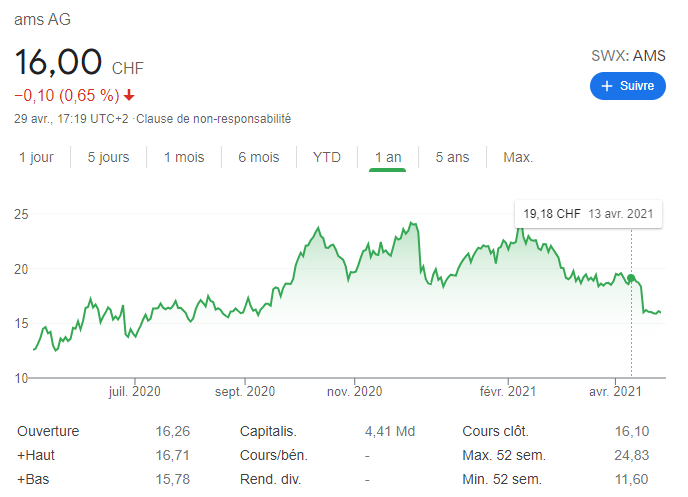The height and width of the screenshot is (497, 688).
Task: Select the YTD time range
Action: pyautogui.click(x=327, y=157)
